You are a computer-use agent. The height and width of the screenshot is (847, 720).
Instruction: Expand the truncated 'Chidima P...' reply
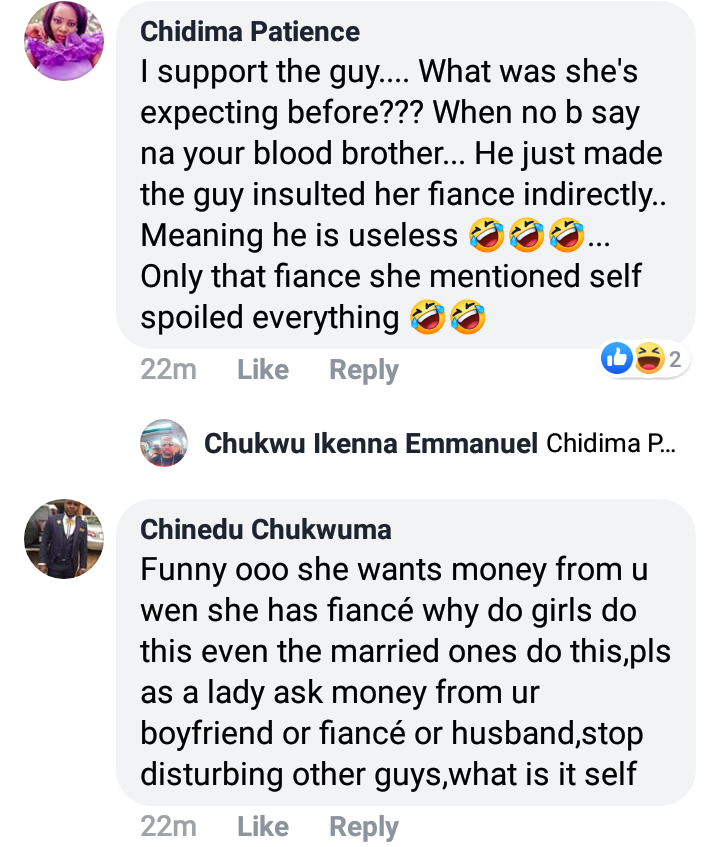pos(612,444)
